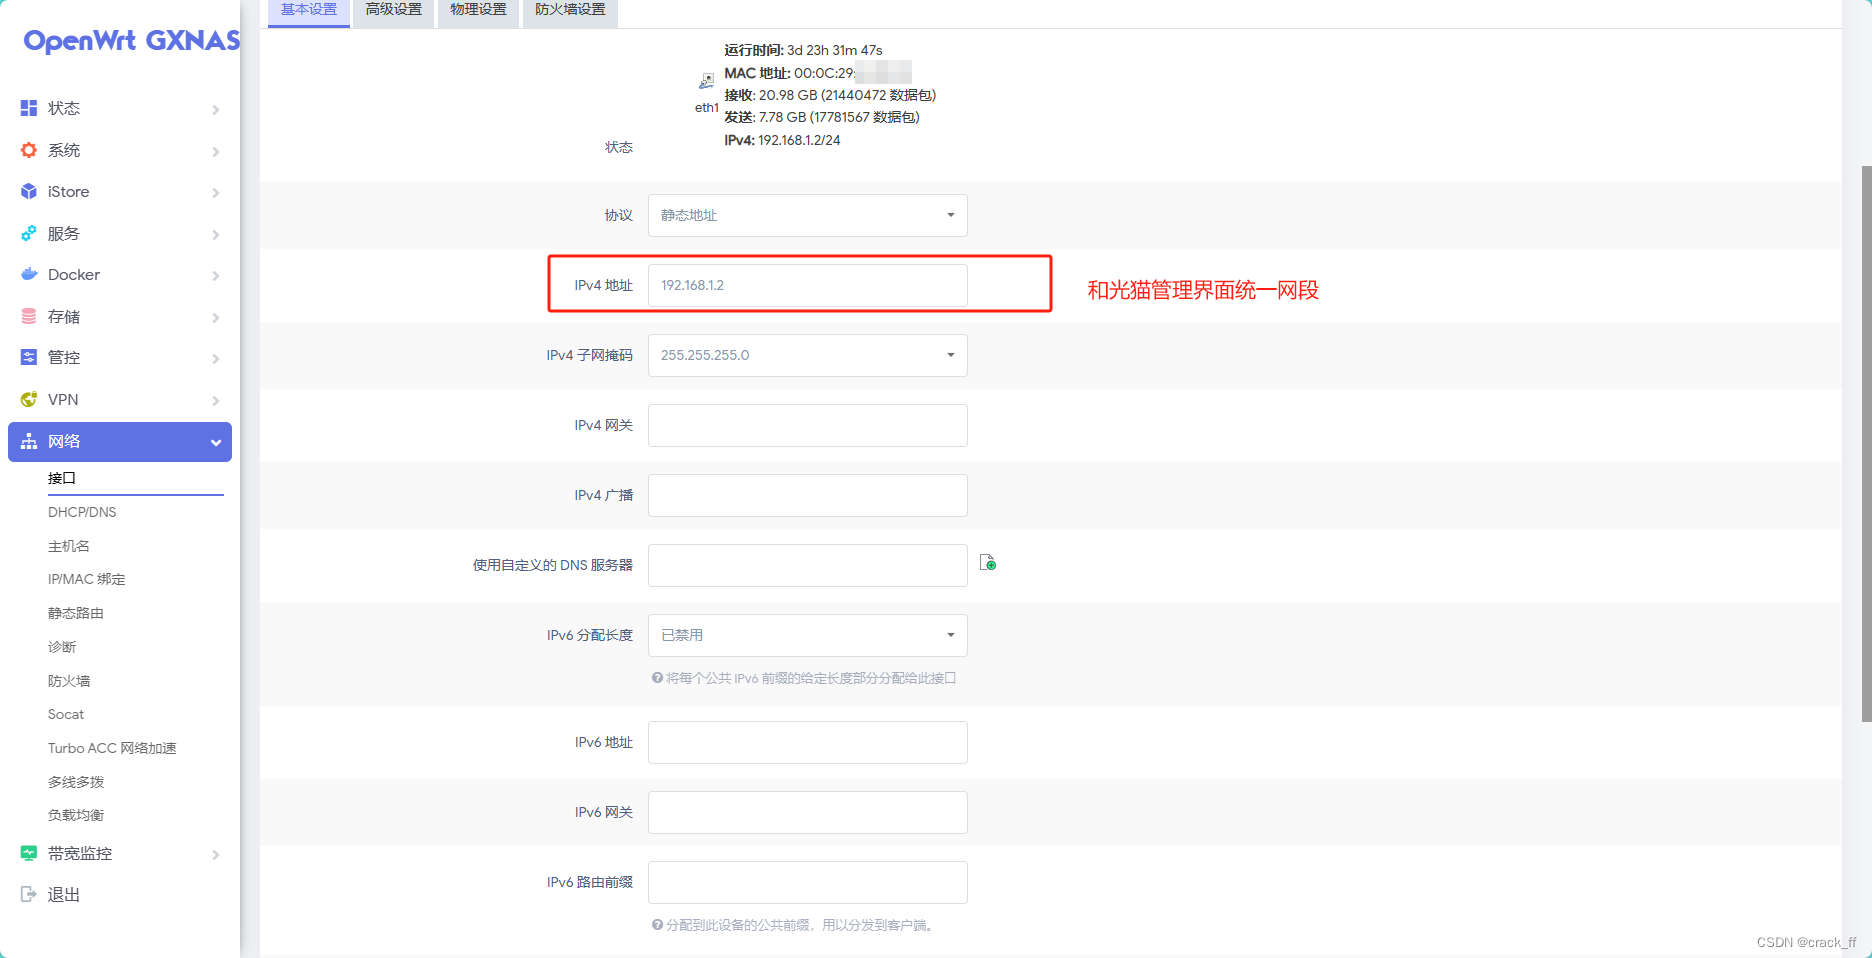This screenshot has width=1872, height=958.
Task: Open the IPv4 子网掩码 dropdown
Action: tap(808, 355)
